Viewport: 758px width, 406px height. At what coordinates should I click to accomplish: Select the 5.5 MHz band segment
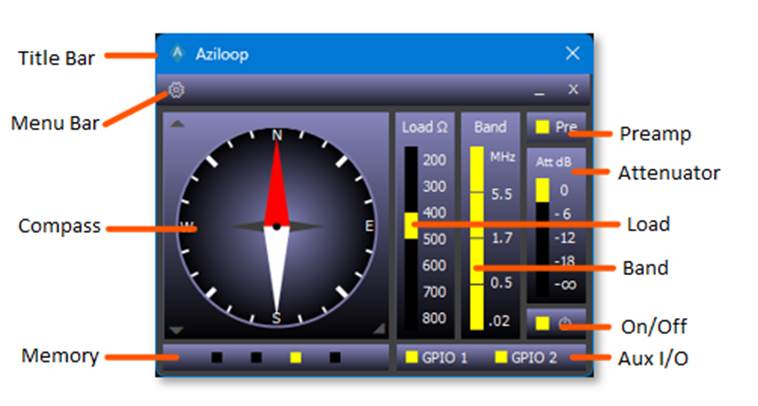(477, 193)
